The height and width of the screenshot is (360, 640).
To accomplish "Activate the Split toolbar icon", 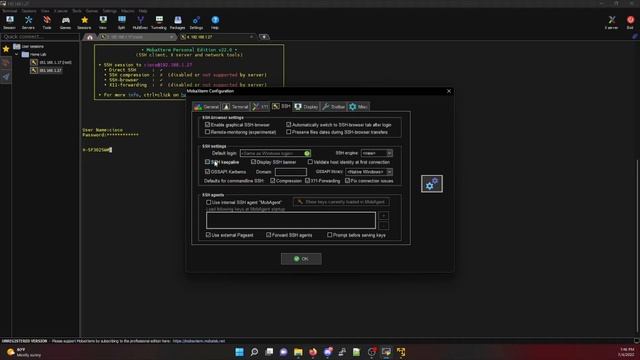I will (x=122, y=22).
